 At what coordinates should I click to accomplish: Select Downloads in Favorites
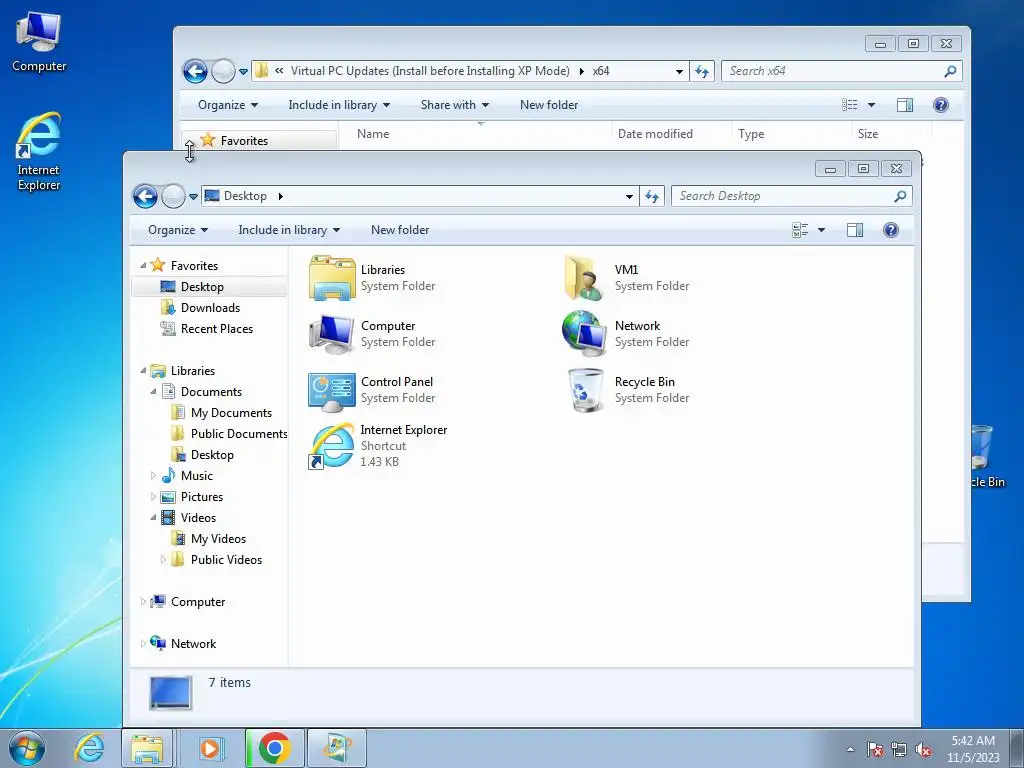(210, 308)
